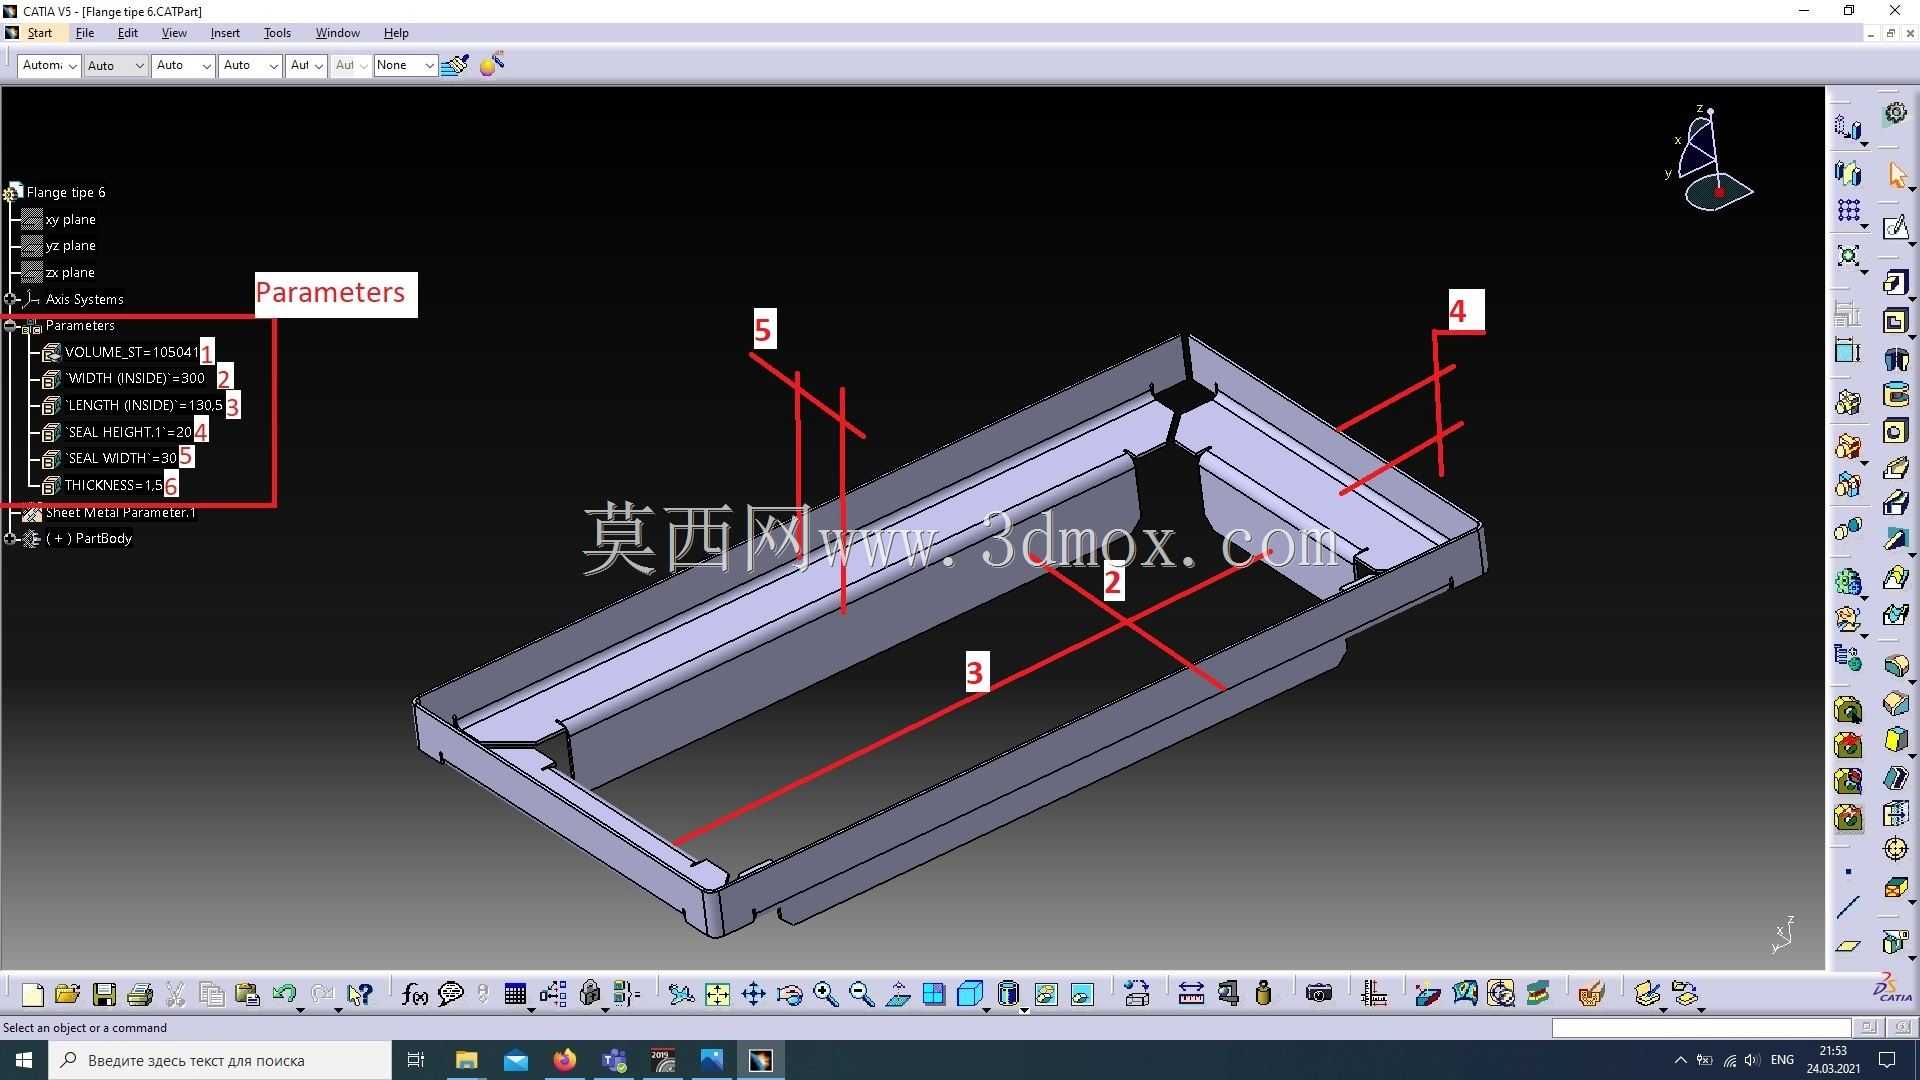Click the Painter brush icon in graphic properties

coord(456,65)
